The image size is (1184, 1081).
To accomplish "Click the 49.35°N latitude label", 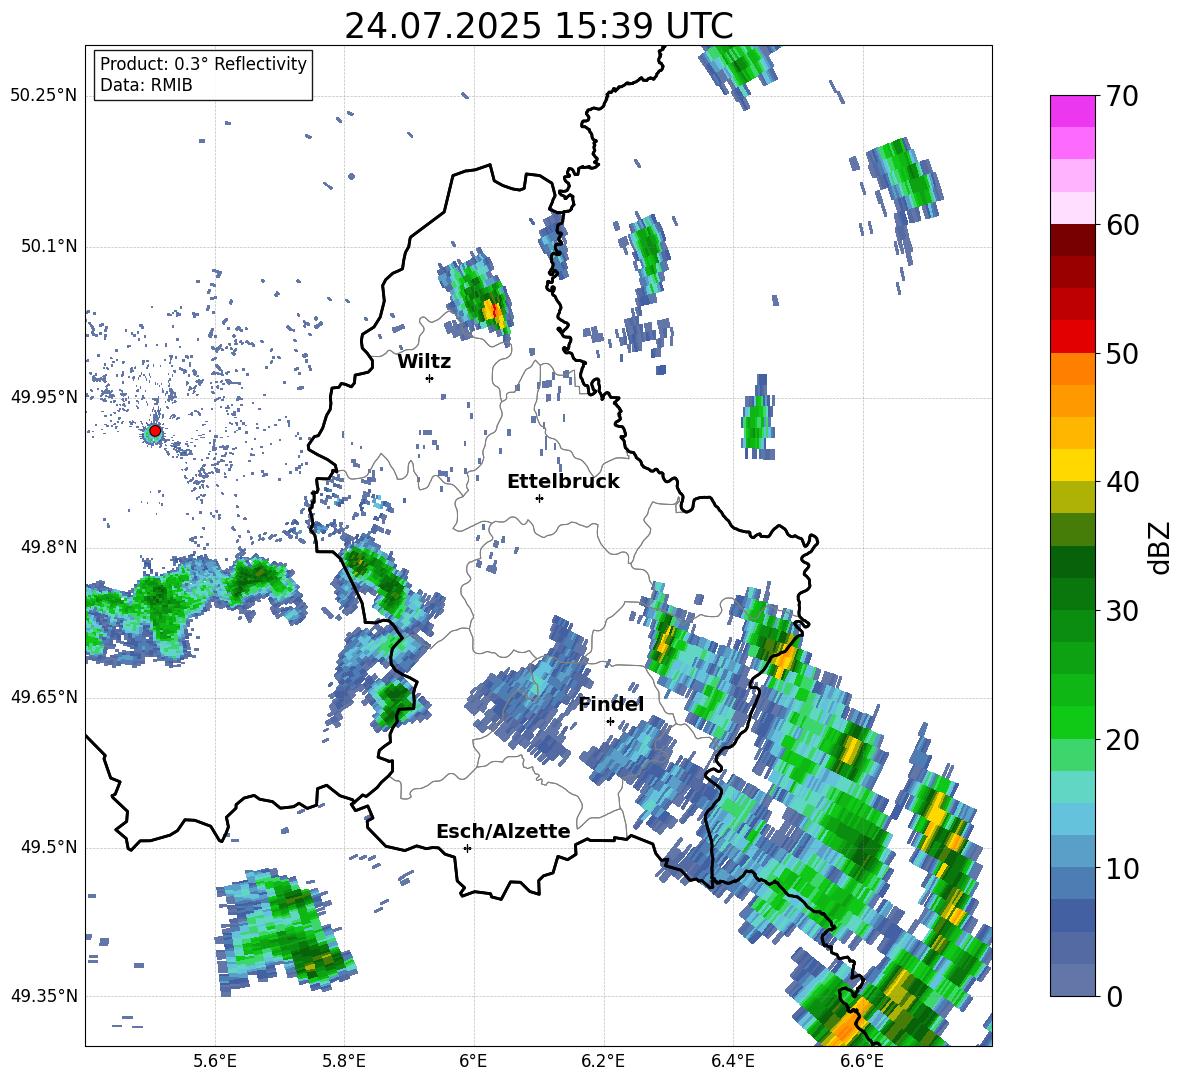I will point(44,996).
